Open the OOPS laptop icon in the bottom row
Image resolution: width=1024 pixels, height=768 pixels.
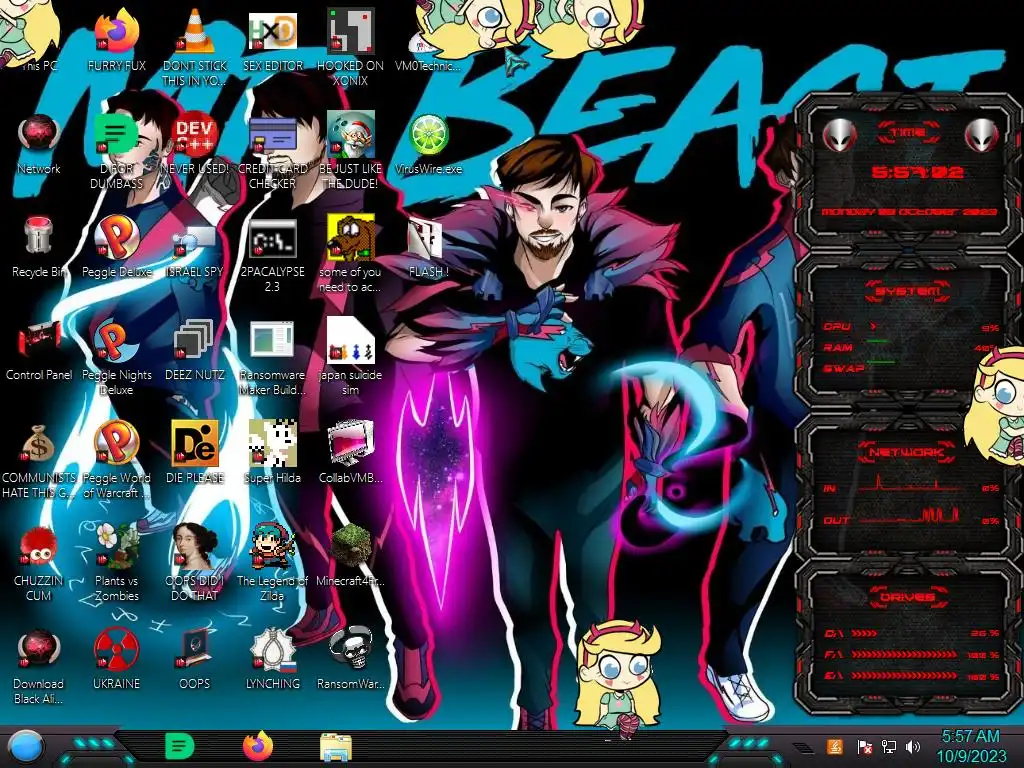(195, 650)
